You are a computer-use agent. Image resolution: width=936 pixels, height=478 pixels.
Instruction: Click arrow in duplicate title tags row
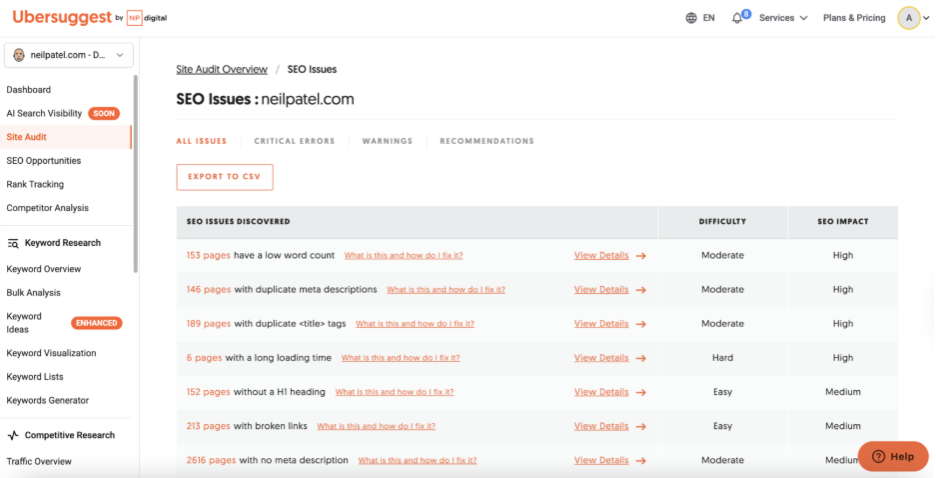[x=641, y=324]
